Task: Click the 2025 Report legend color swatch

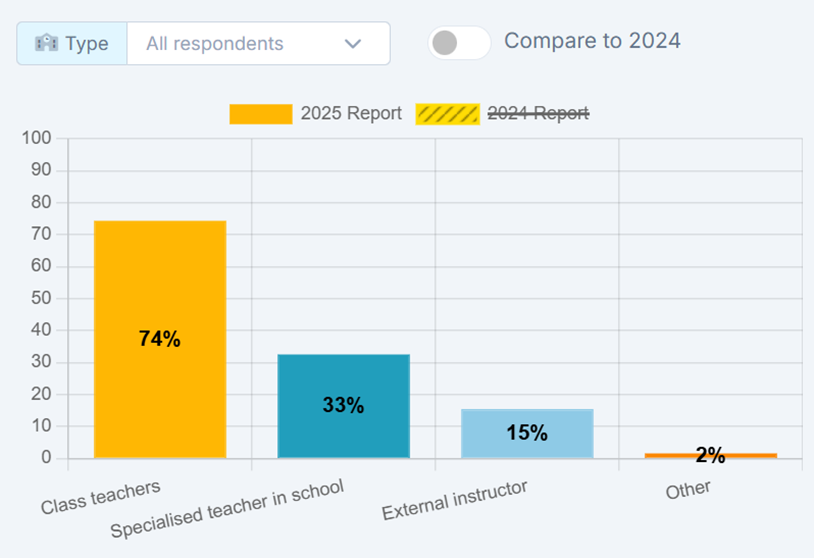Action: (260, 114)
